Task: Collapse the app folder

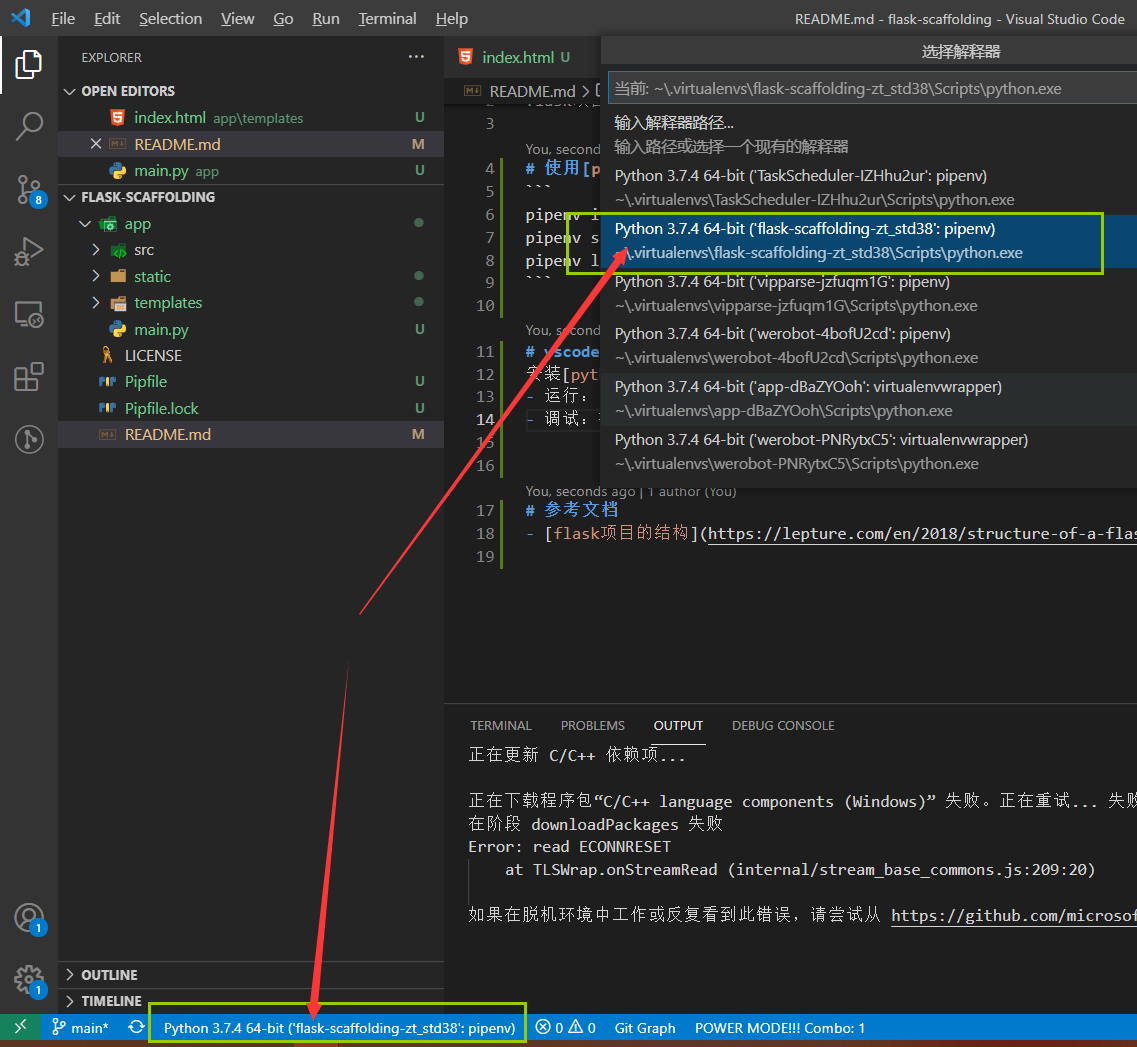Action: (x=85, y=224)
